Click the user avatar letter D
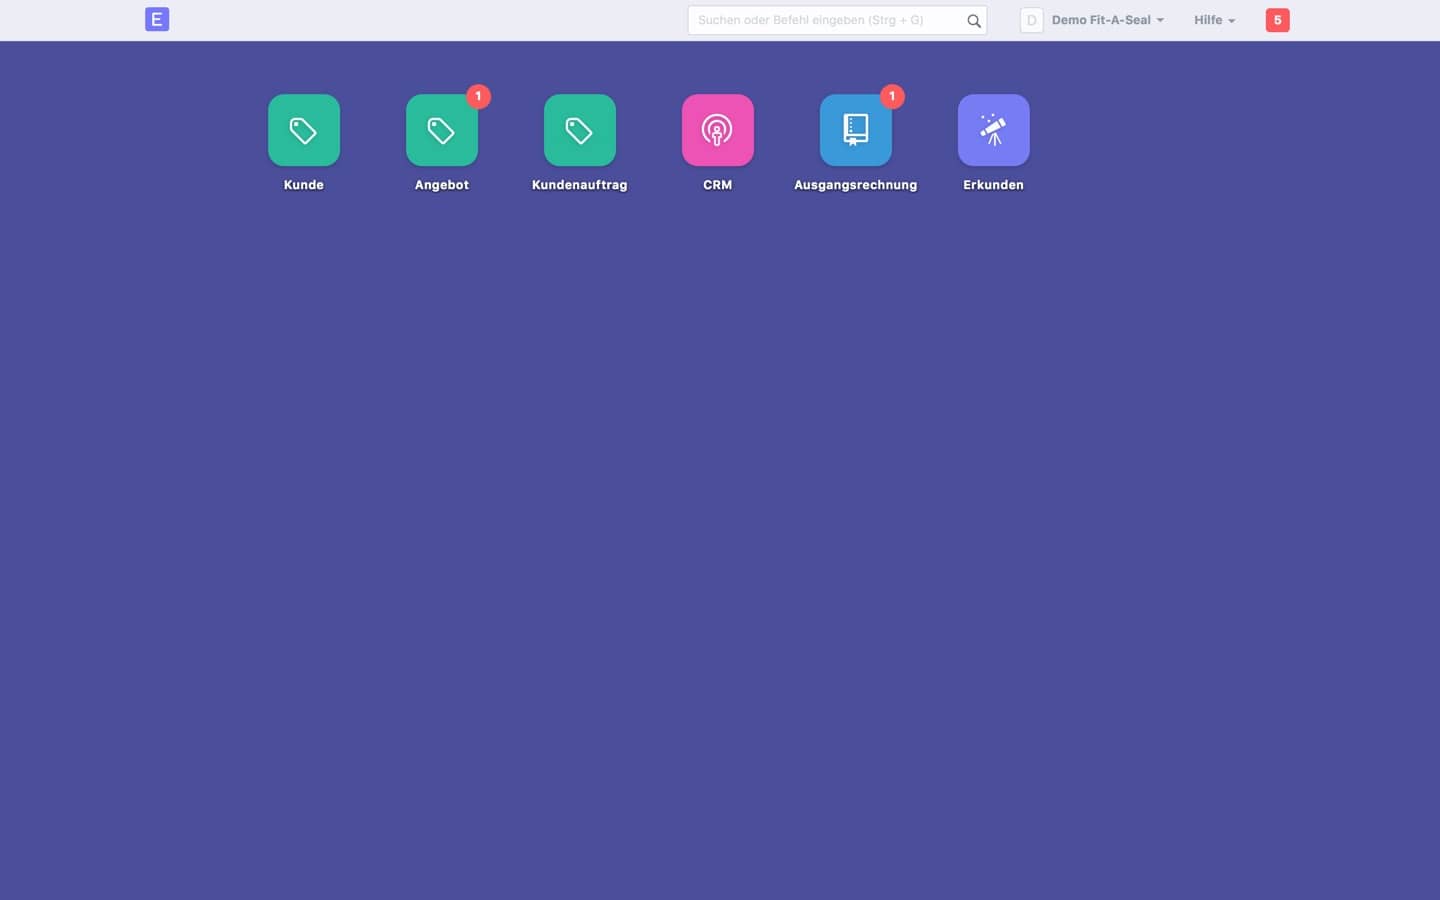Viewport: 1440px width, 900px height. (x=1032, y=20)
